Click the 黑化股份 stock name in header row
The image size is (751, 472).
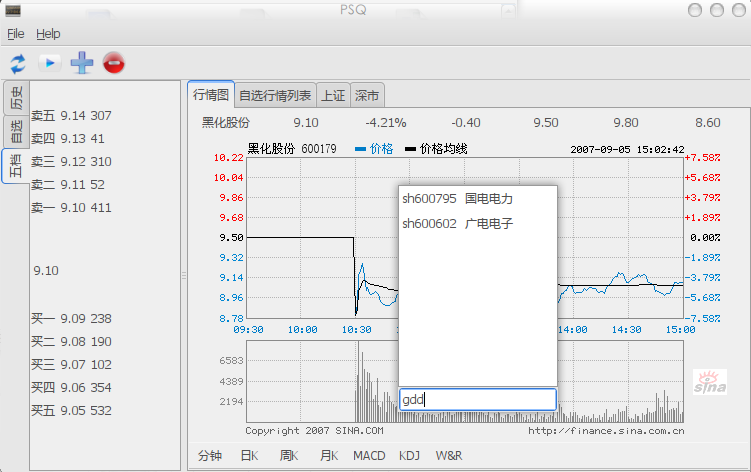226,123
